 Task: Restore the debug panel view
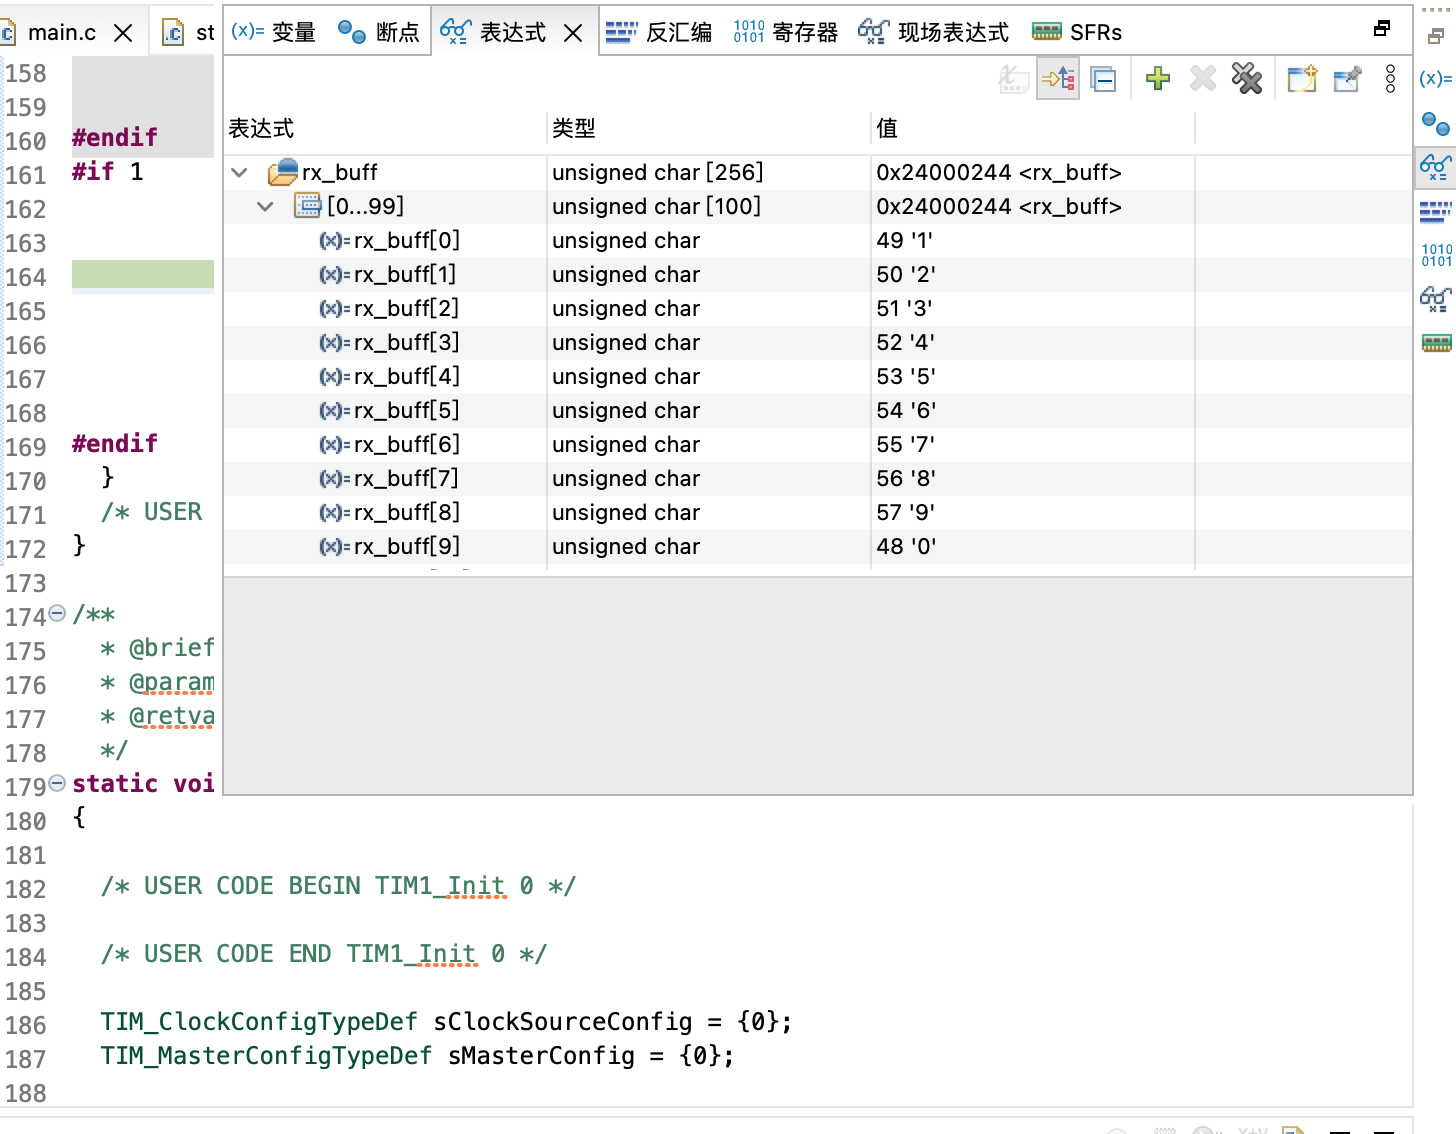coord(1382,28)
